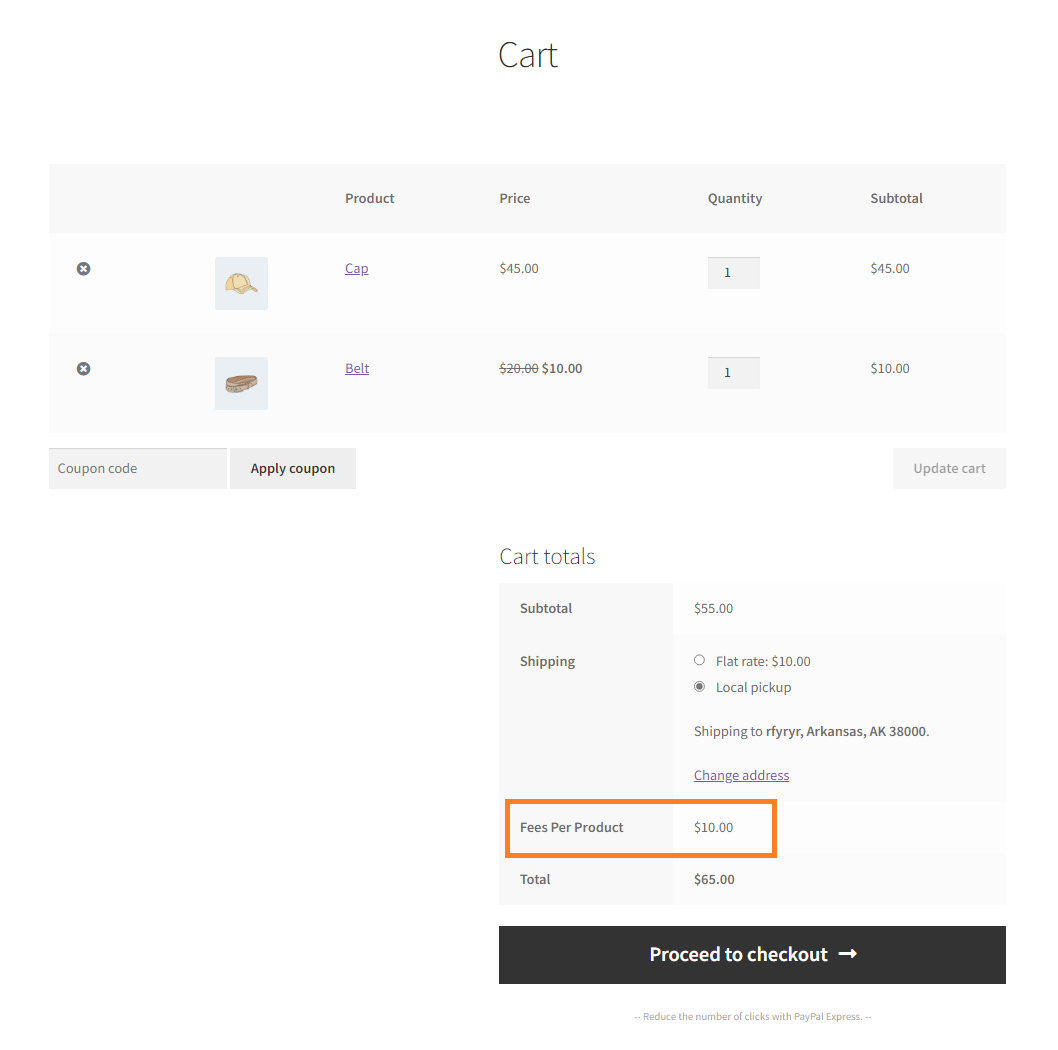Open the Cap product thumbnail
Image resolution: width=1058 pixels, height=1050 pixels.
242,283
